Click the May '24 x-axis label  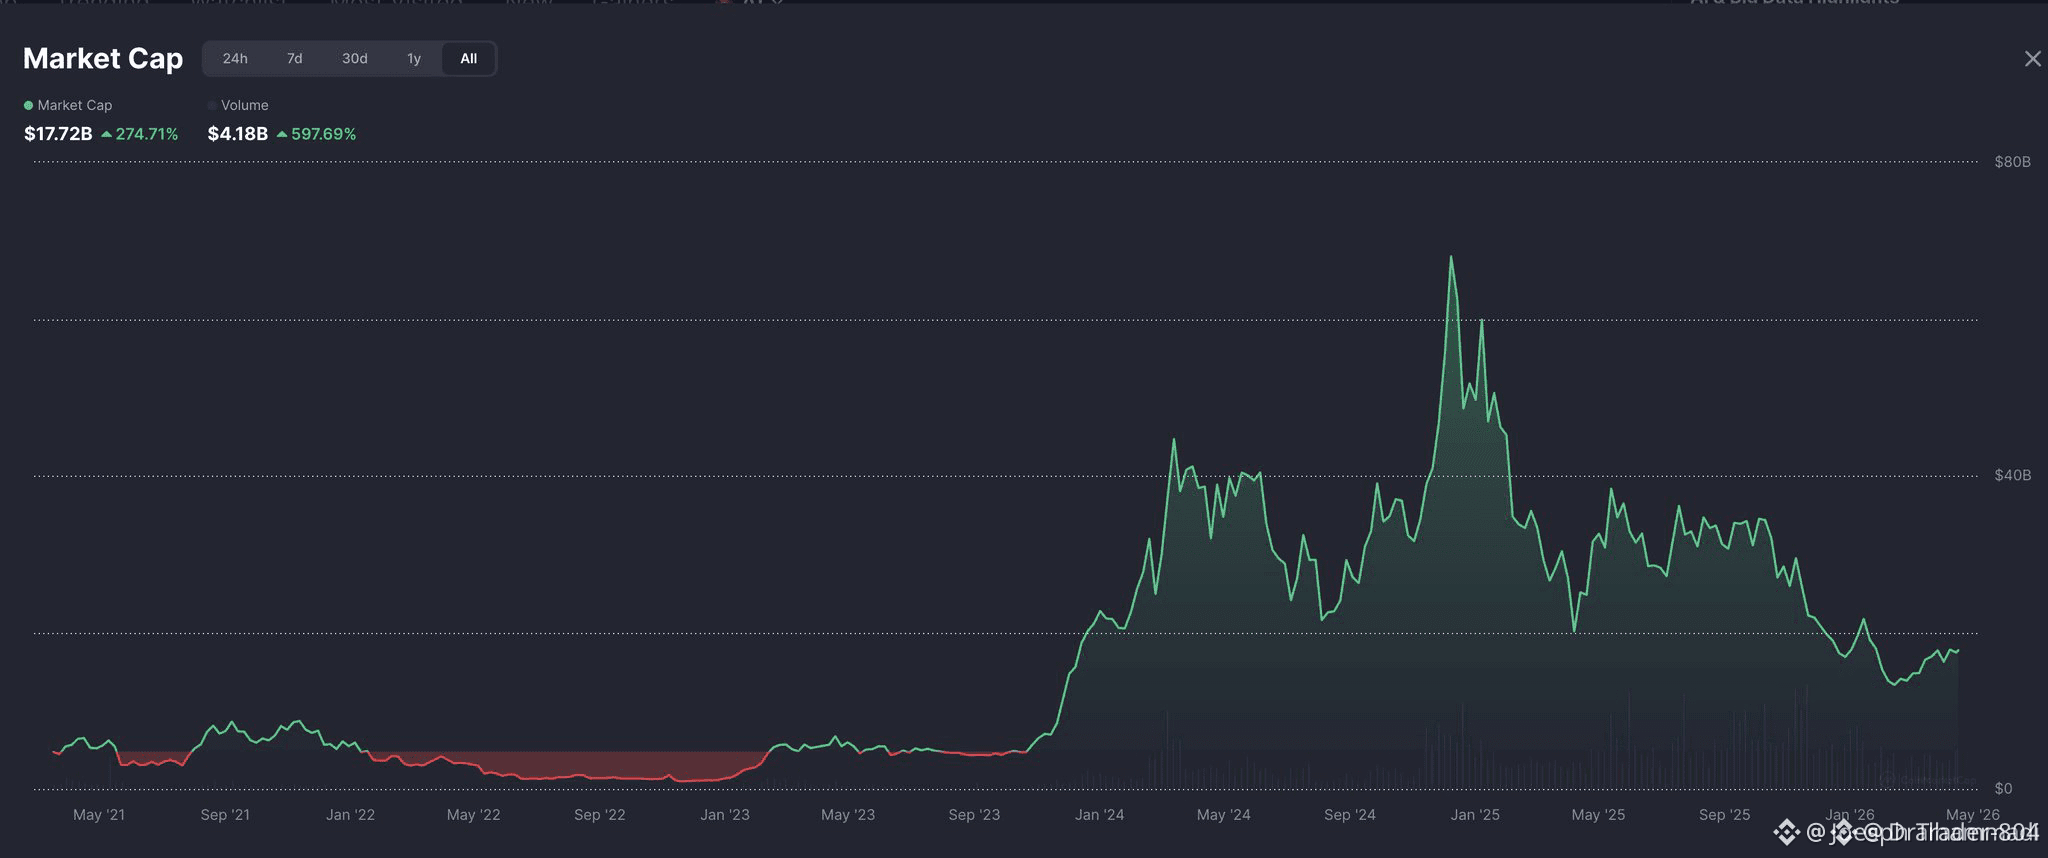1224,815
